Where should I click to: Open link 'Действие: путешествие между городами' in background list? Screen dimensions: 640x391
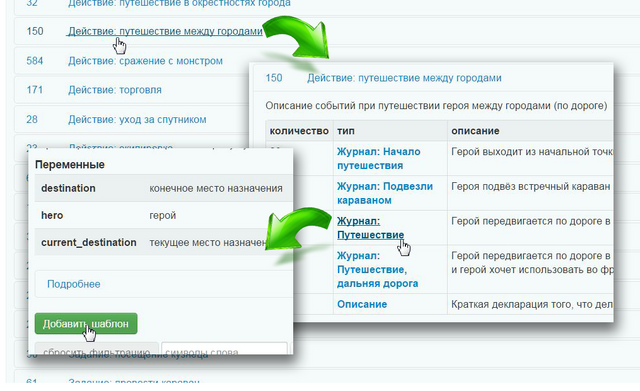165,31
